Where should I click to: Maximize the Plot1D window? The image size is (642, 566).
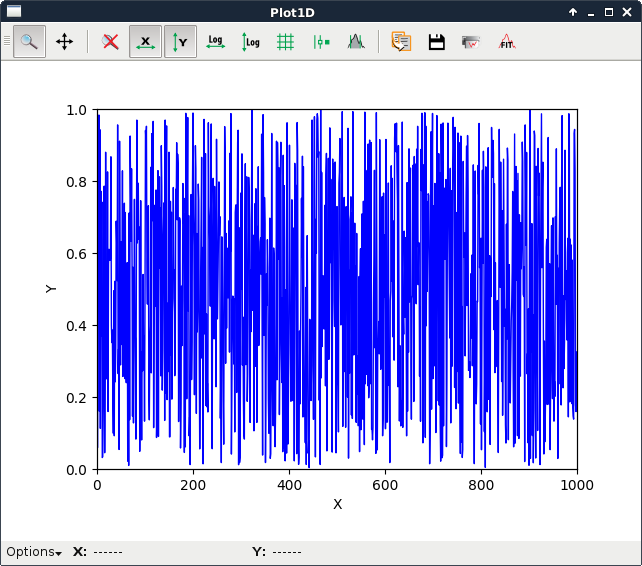coord(609,11)
